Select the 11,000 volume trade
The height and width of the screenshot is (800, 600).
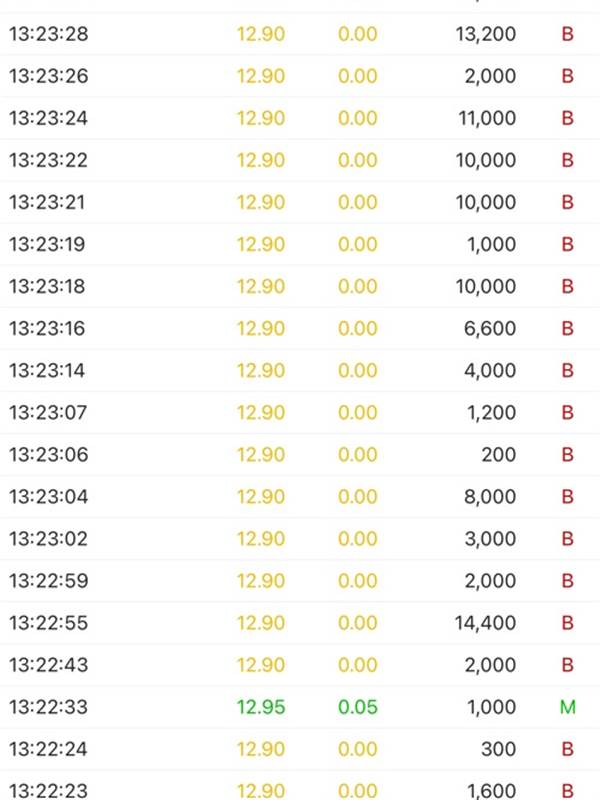(486, 118)
